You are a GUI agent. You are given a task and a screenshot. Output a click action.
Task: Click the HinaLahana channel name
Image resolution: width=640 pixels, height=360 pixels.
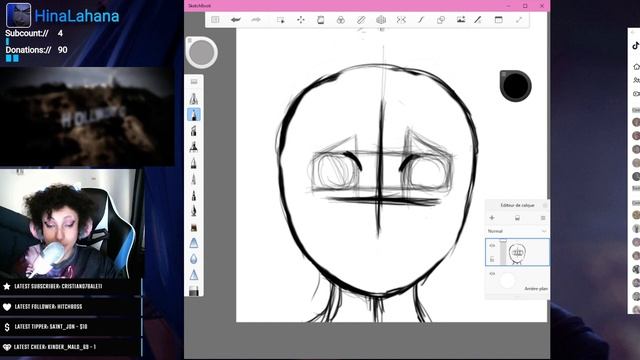coord(77,16)
